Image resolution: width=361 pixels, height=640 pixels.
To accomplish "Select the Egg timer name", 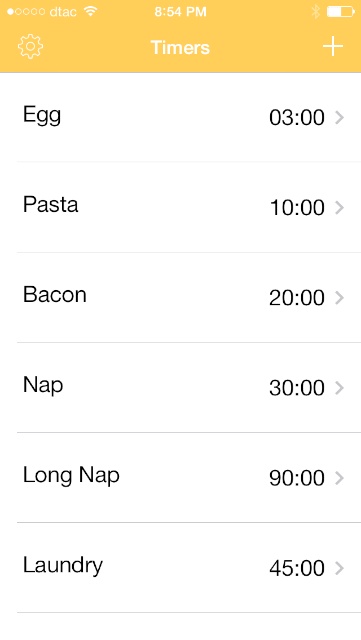I will 42,116.
